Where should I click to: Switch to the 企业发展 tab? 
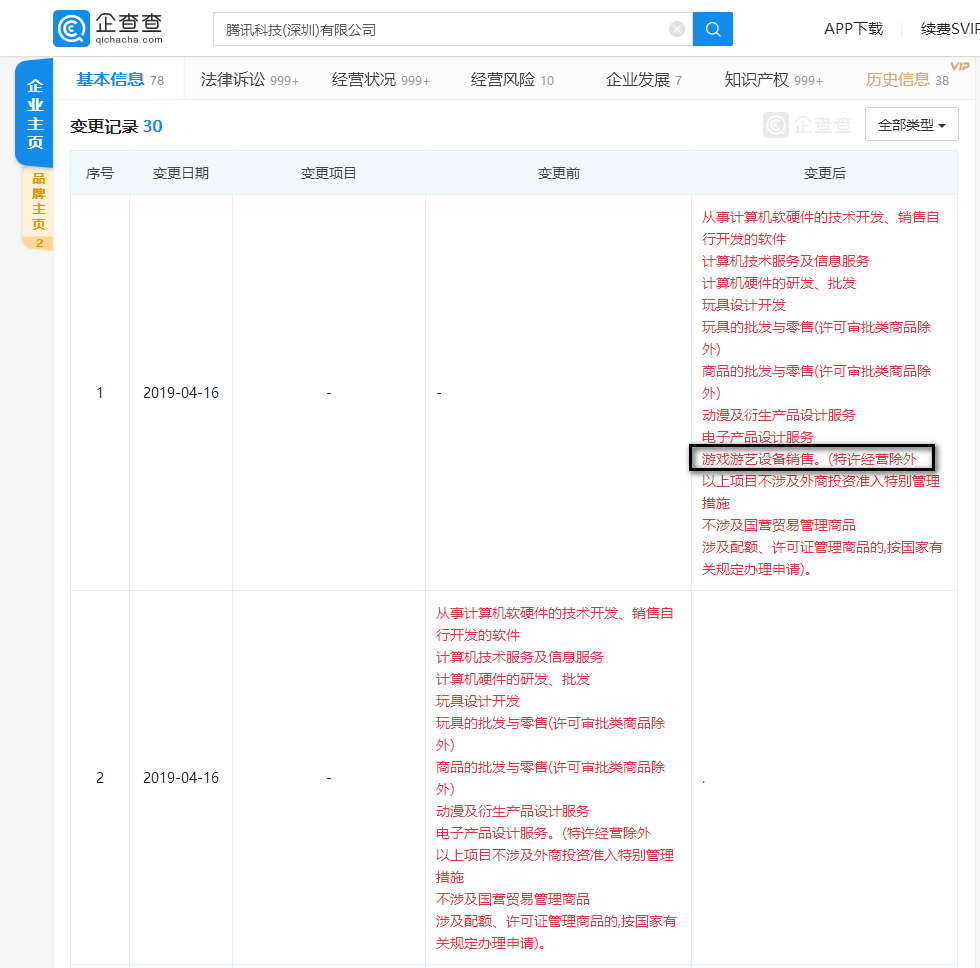(x=643, y=79)
